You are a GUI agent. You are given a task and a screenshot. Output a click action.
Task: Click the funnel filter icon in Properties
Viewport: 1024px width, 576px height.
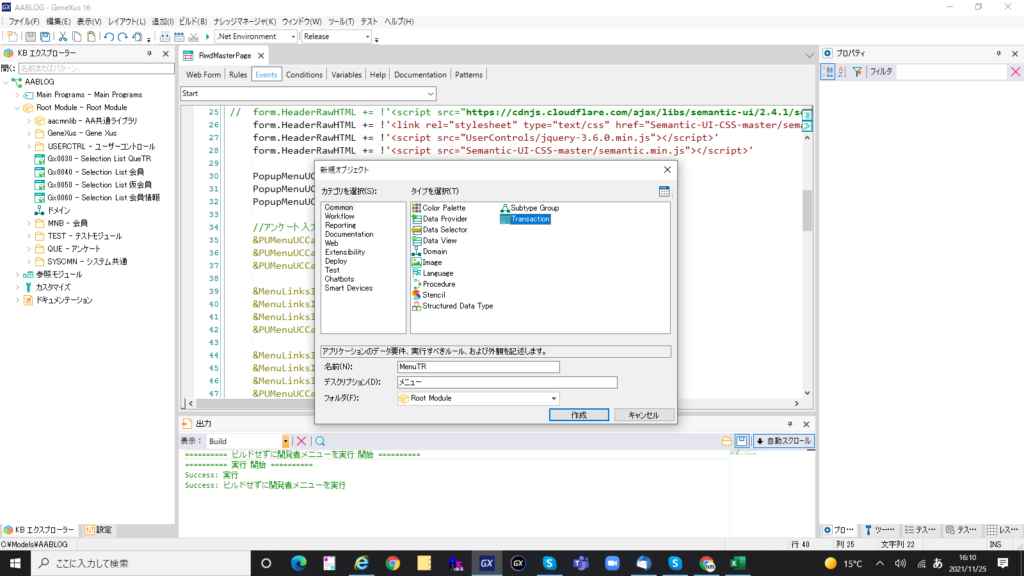point(857,72)
